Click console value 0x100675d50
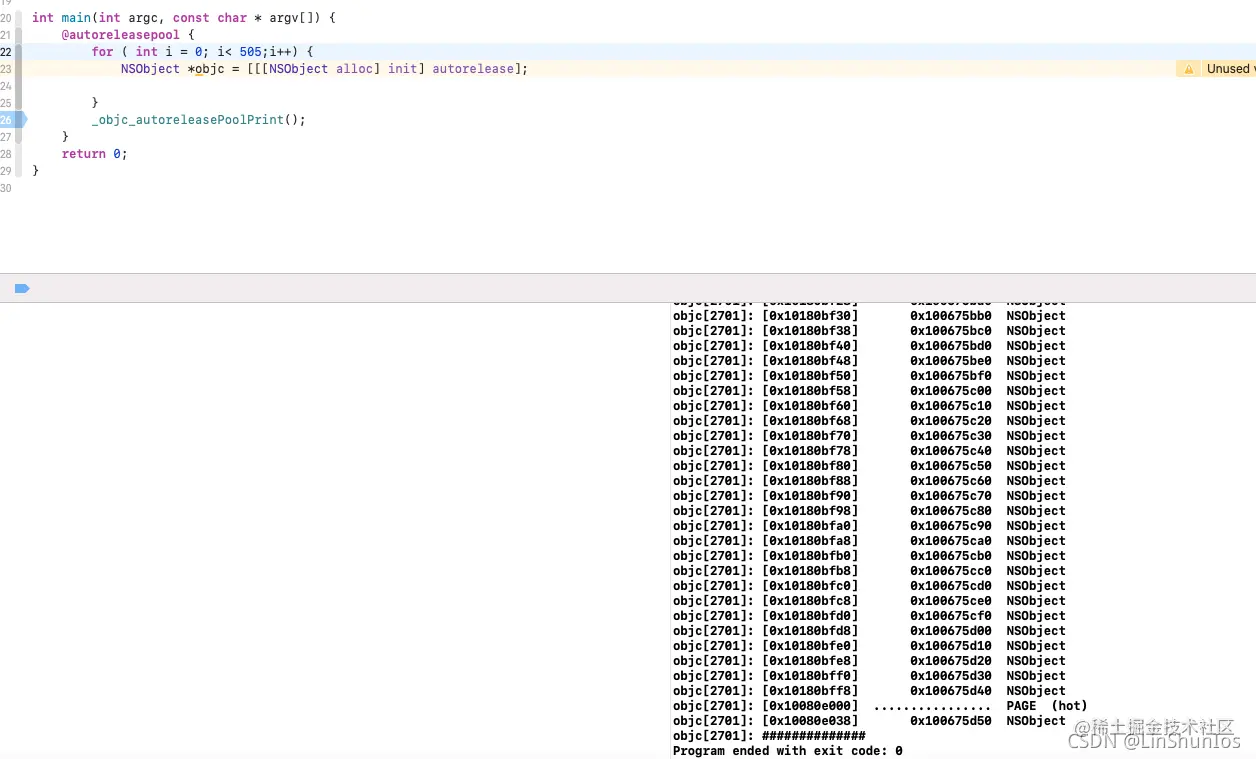The image size is (1256, 759). click(x=950, y=721)
